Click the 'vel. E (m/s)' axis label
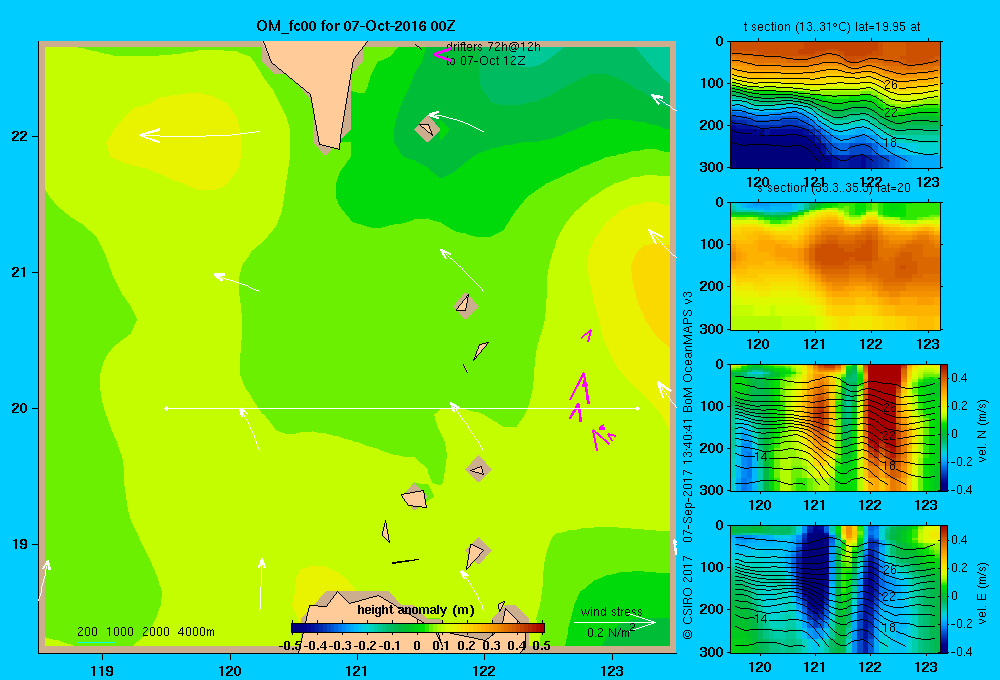Screen dimensions: 1000x680 click(x=982, y=593)
